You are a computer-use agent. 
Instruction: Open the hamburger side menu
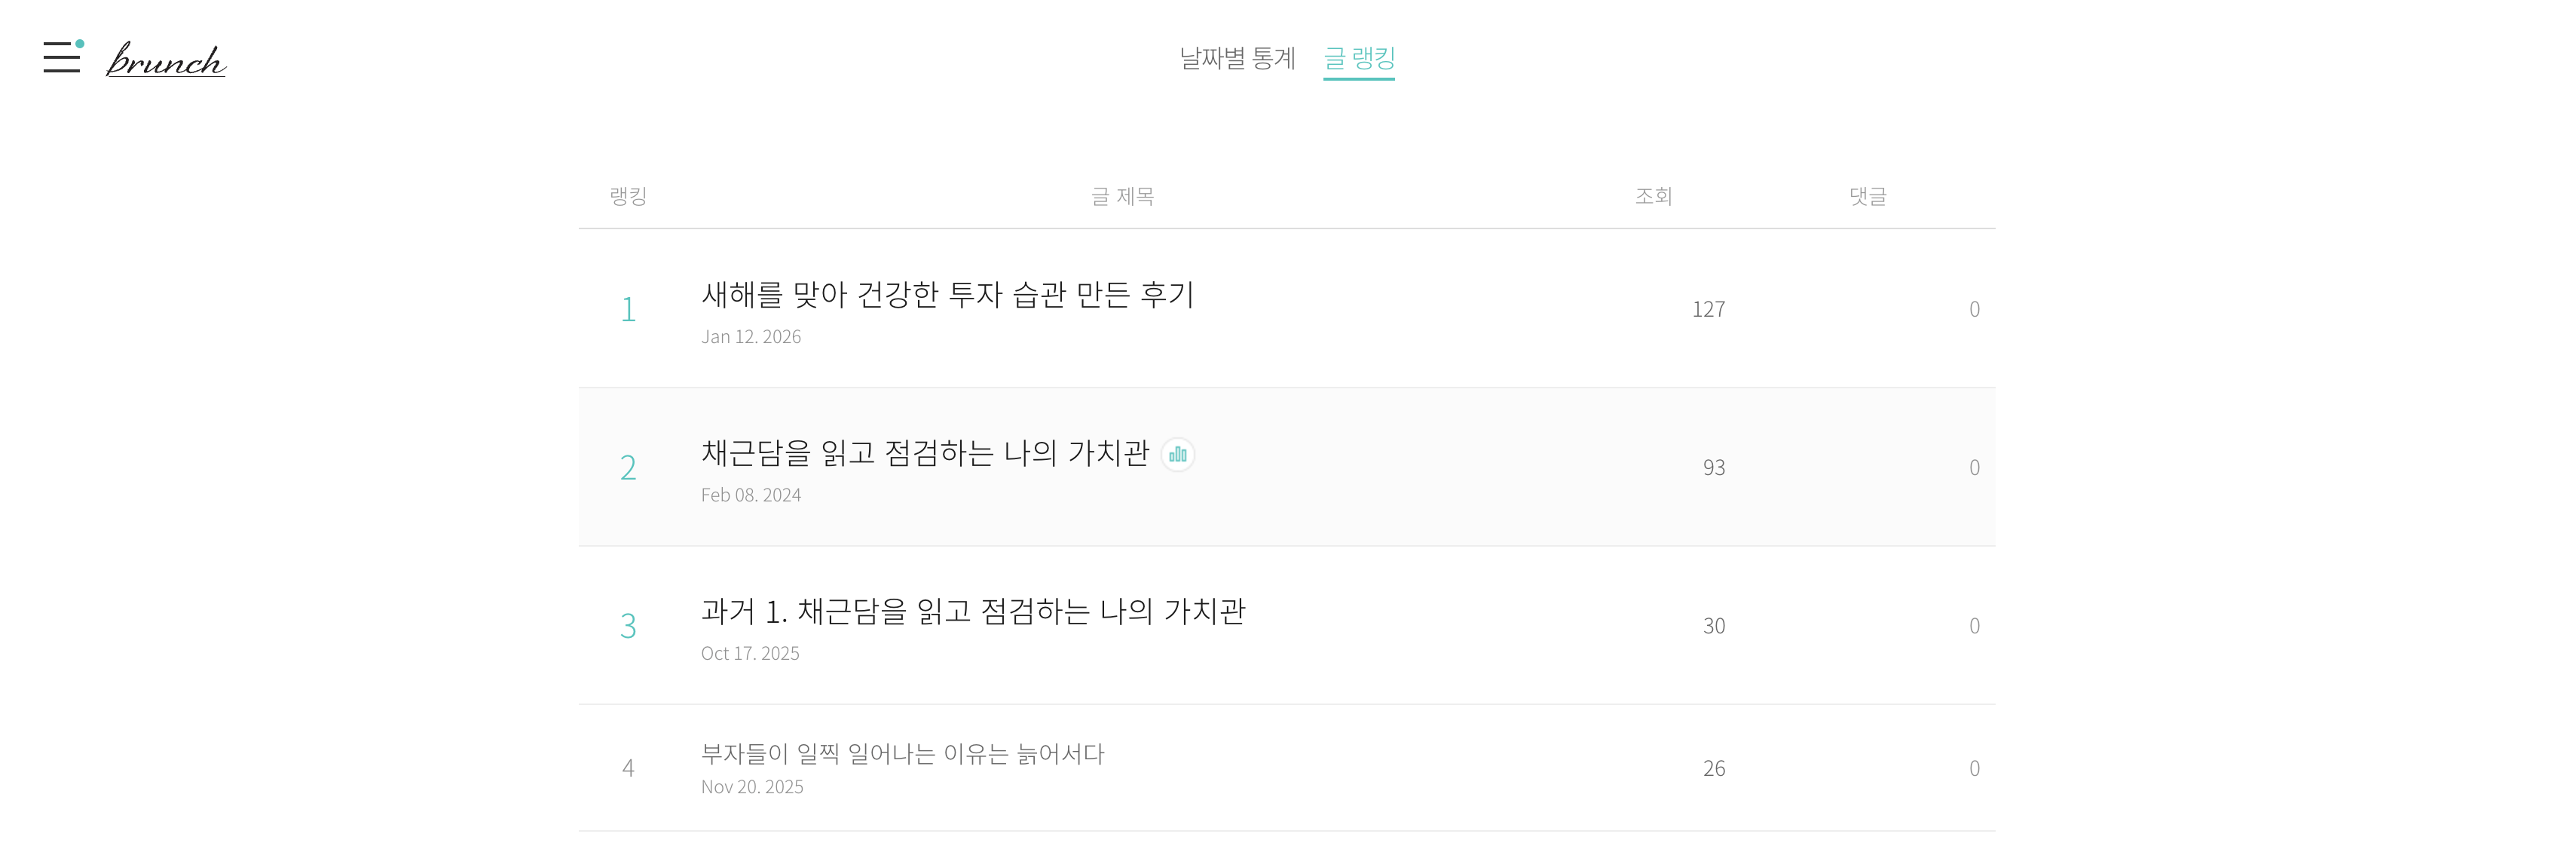[x=62, y=57]
